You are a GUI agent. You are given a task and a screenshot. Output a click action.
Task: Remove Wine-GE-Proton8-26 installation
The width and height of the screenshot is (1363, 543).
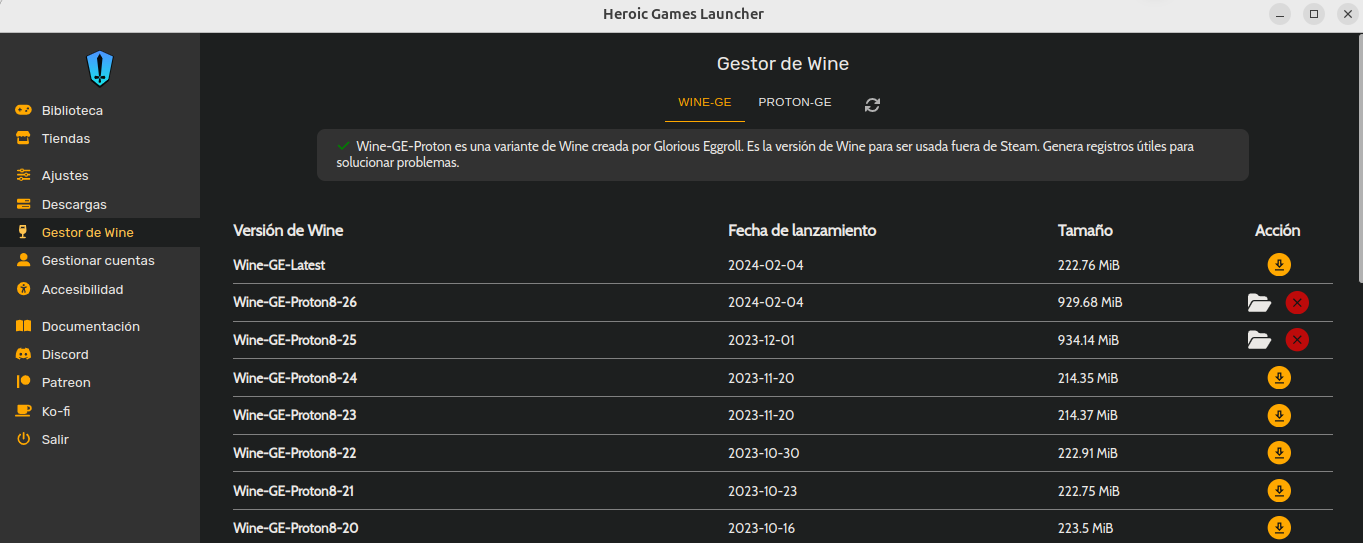1297,302
